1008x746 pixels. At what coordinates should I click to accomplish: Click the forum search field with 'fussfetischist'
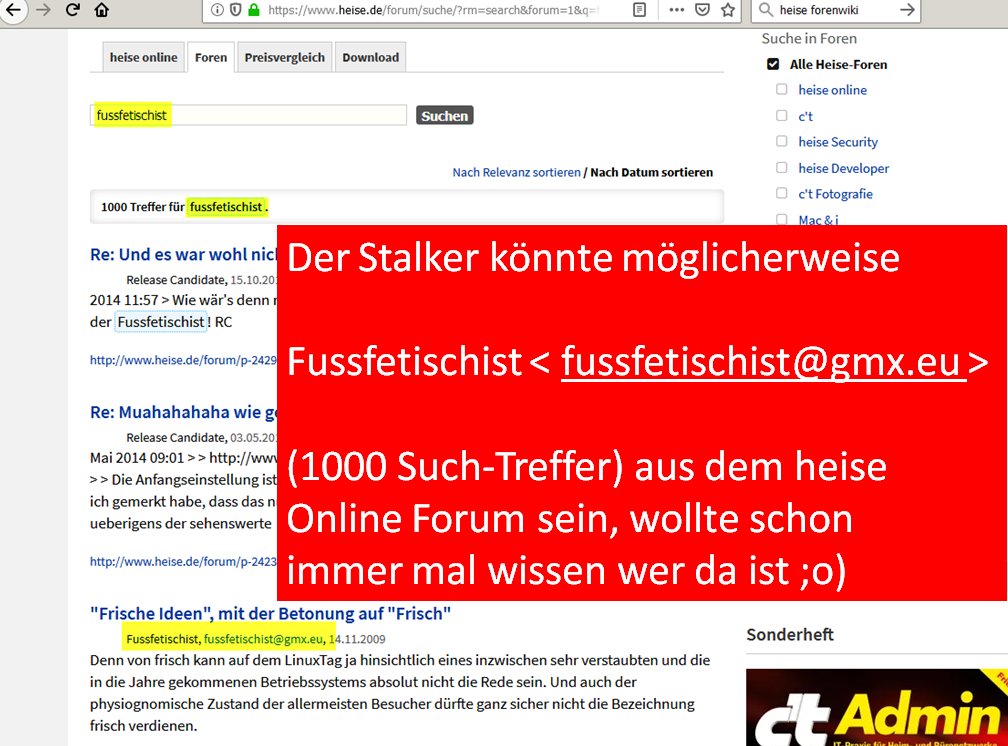pyautogui.click(x=248, y=115)
